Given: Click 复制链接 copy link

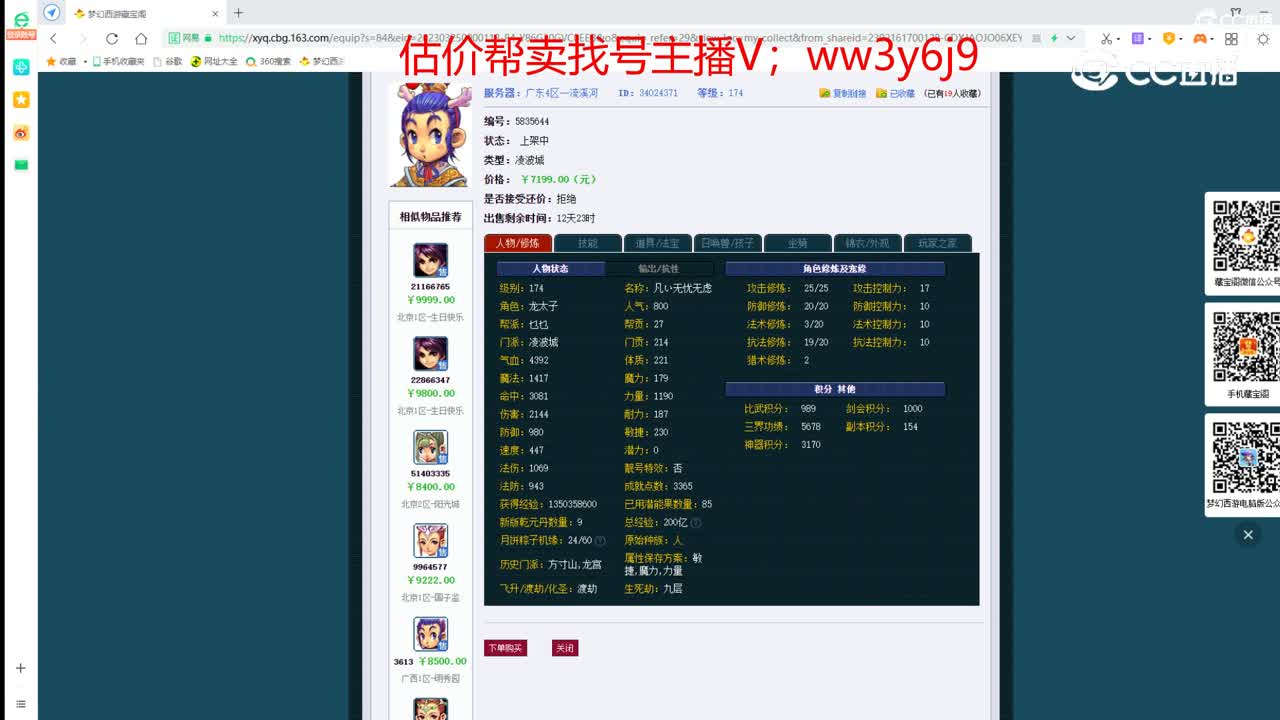Looking at the screenshot, I should coord(843,93).
